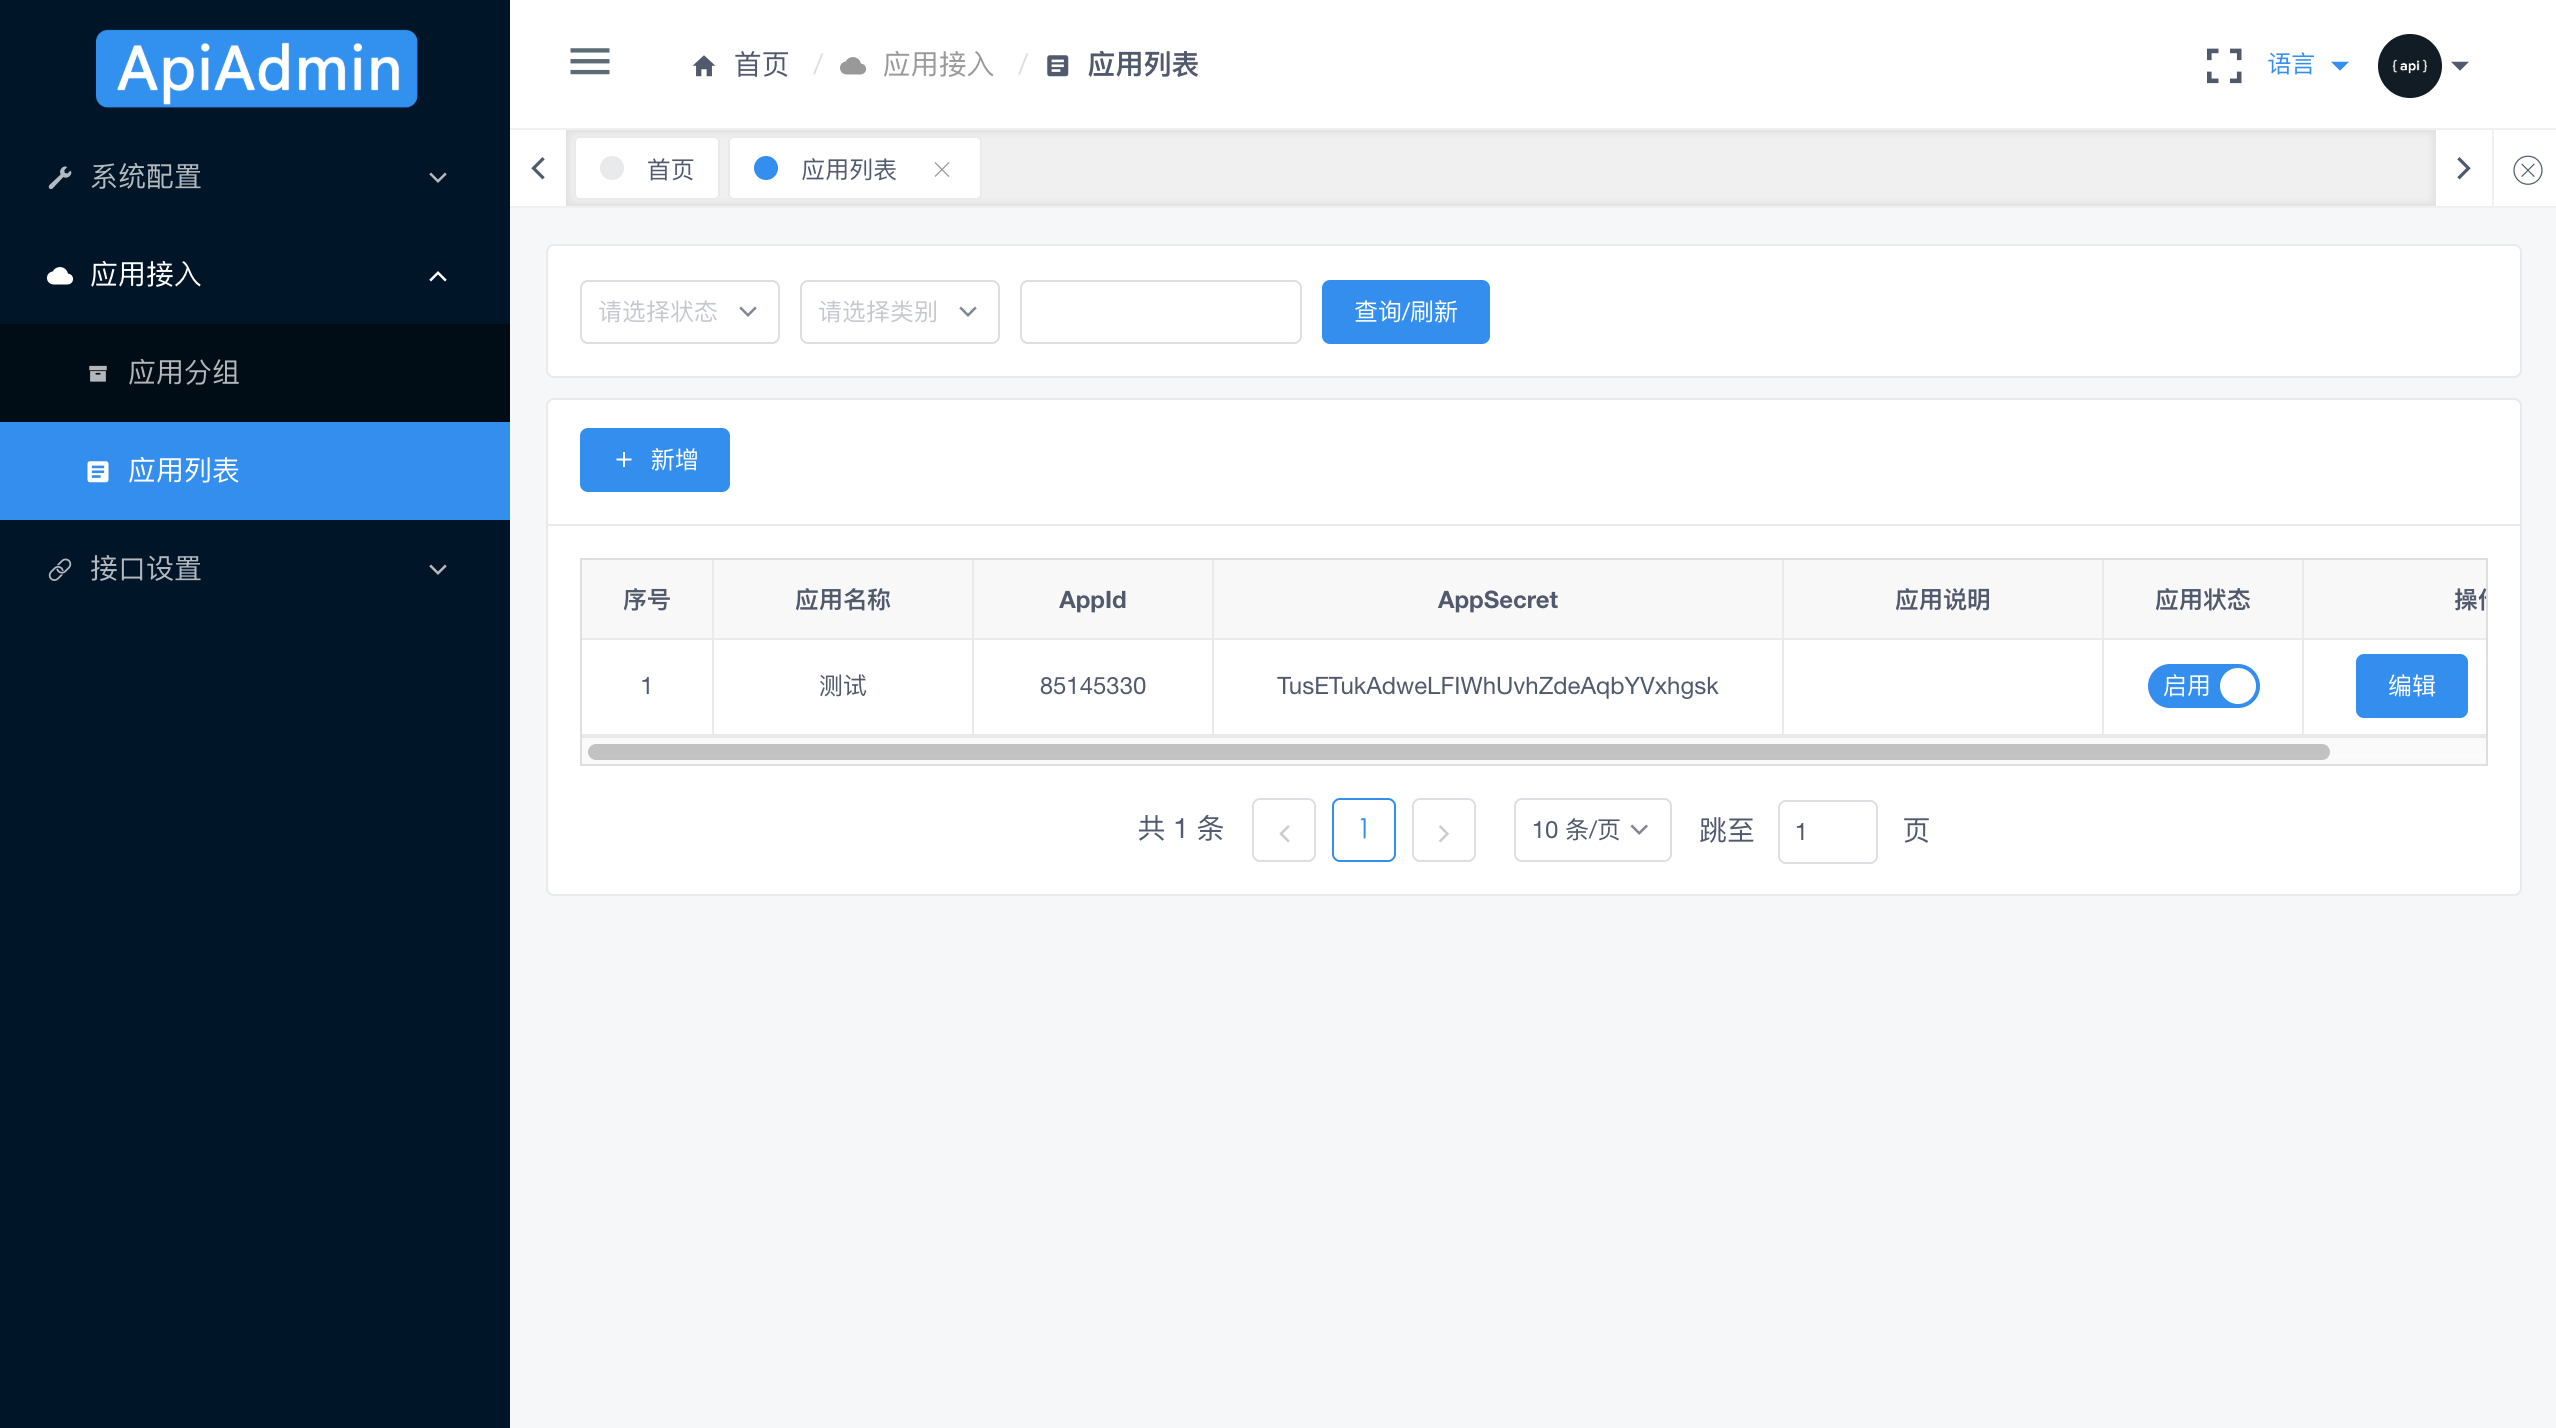Click the 应用状态 column header
This screenshot has height=1428, width=2556.
pos(2203,600)
